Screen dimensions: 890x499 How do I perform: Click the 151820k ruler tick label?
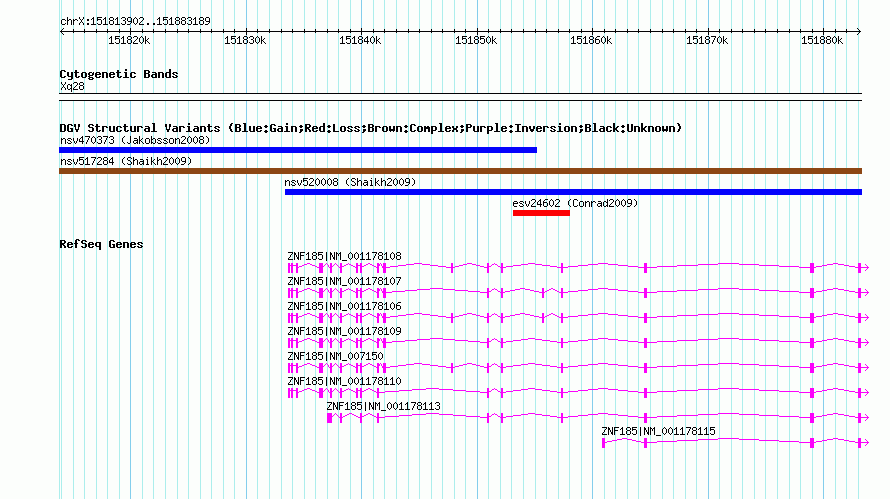pos(129,40)
